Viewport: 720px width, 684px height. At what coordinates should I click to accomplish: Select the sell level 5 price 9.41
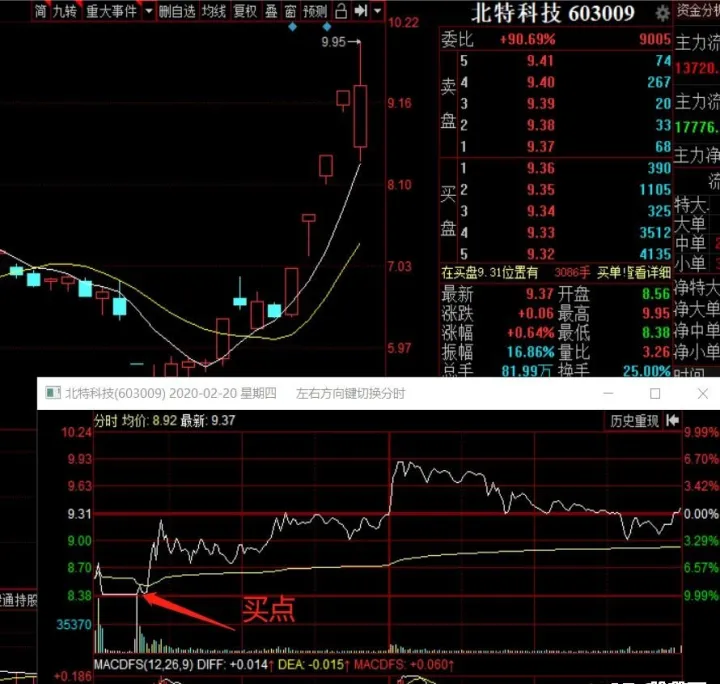[540, 61]
